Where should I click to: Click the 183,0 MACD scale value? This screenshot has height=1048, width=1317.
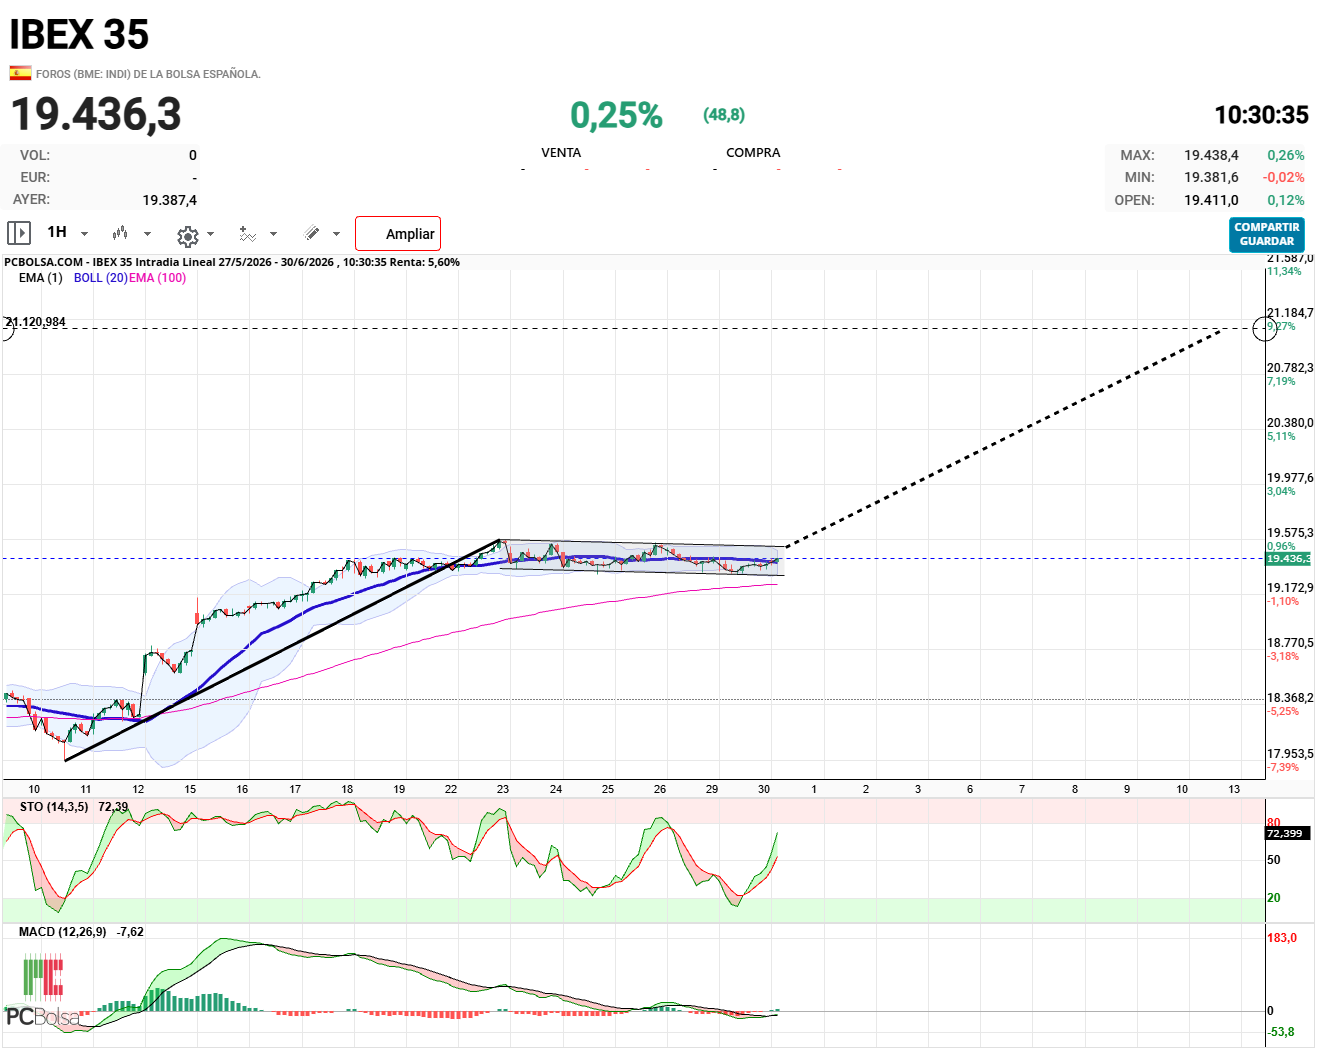1282,938
